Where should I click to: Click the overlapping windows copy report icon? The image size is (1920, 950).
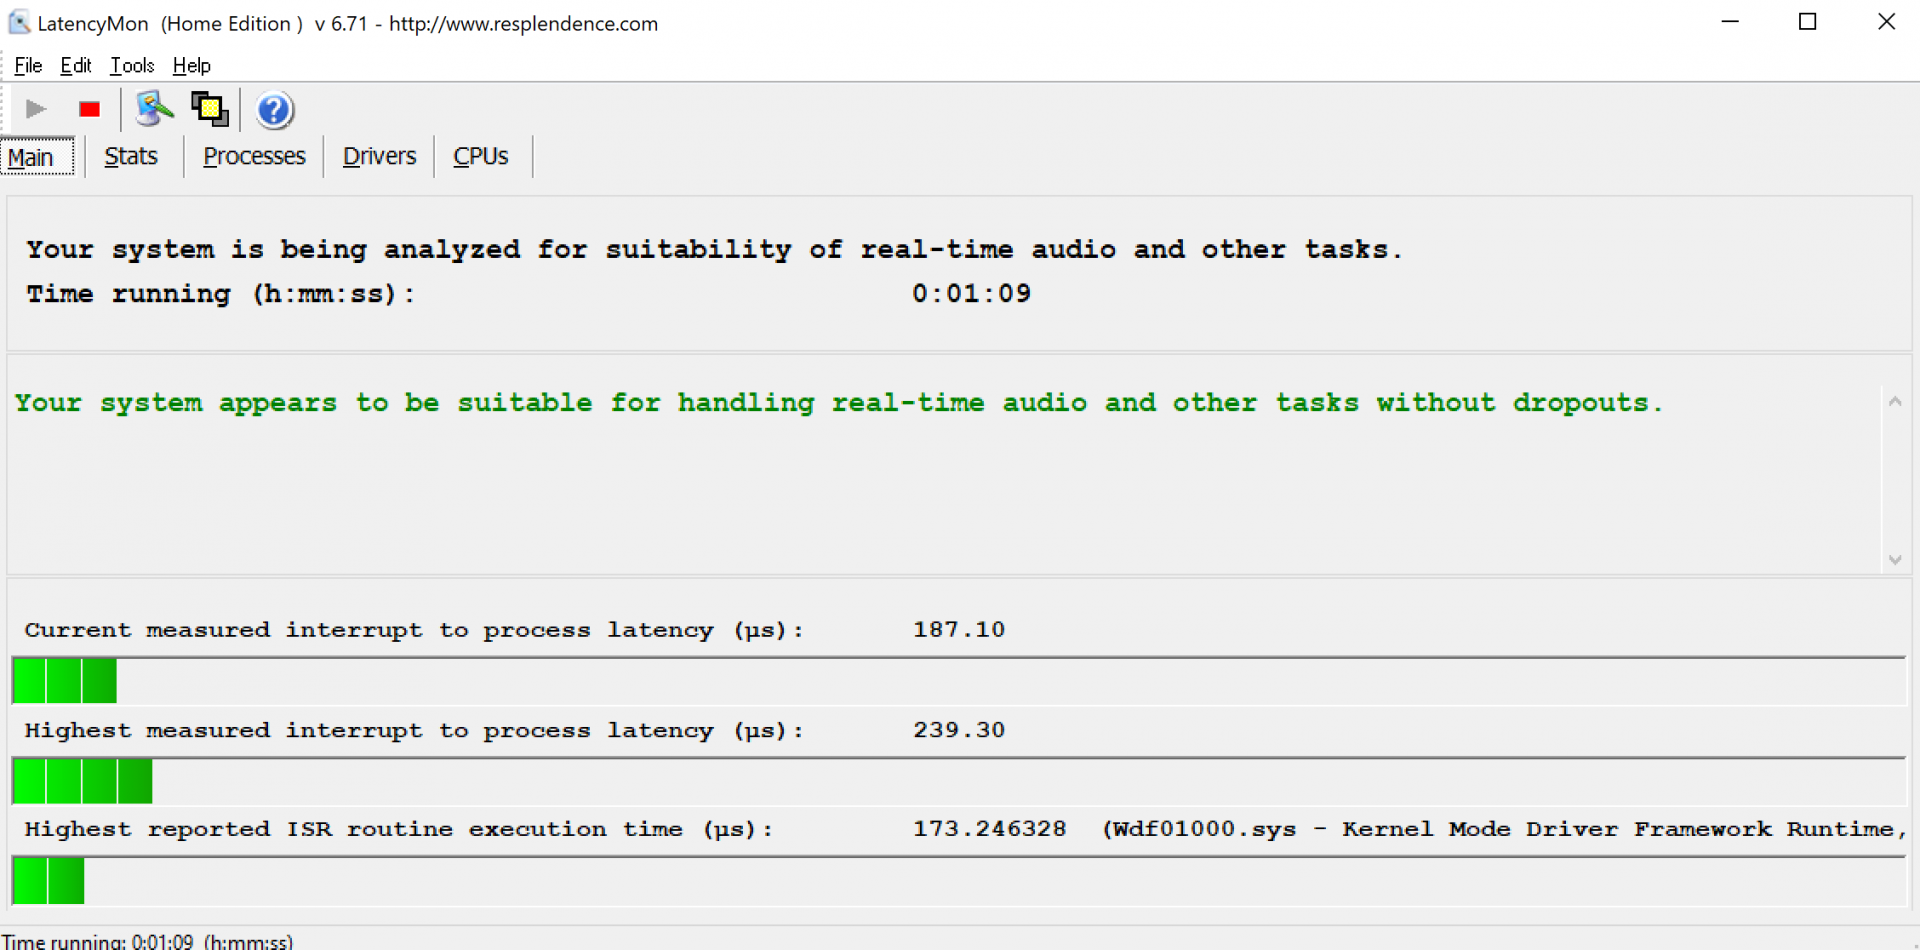pos(210,109)
